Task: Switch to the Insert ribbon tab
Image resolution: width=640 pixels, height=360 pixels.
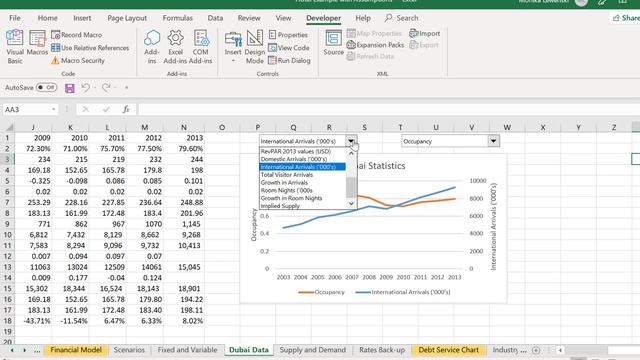Action: (82, 18)
